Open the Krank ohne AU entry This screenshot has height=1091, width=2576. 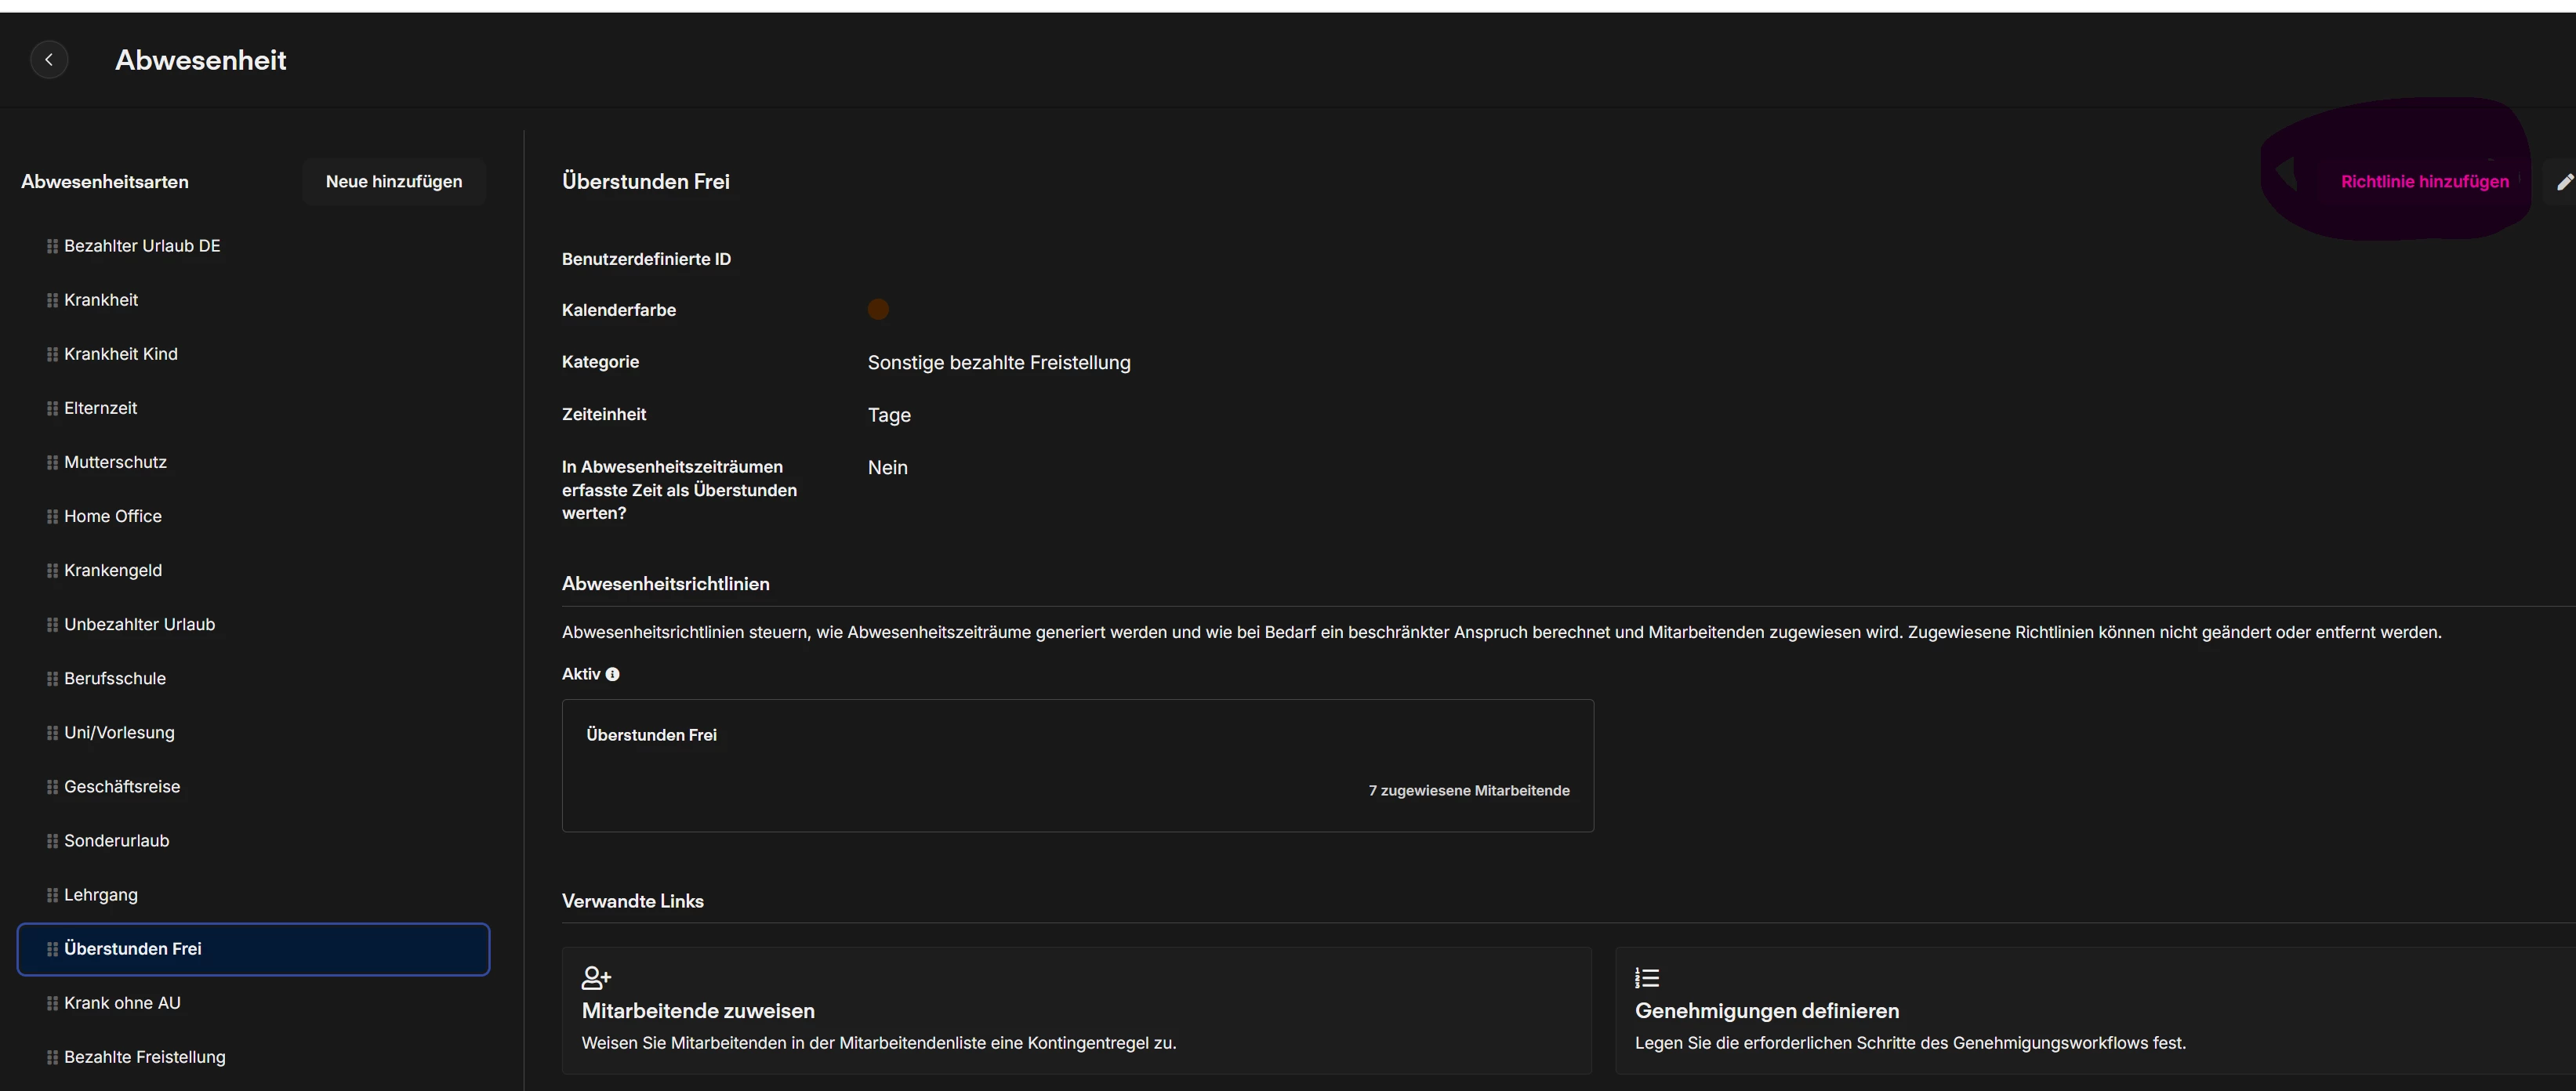click(122, 1003)
